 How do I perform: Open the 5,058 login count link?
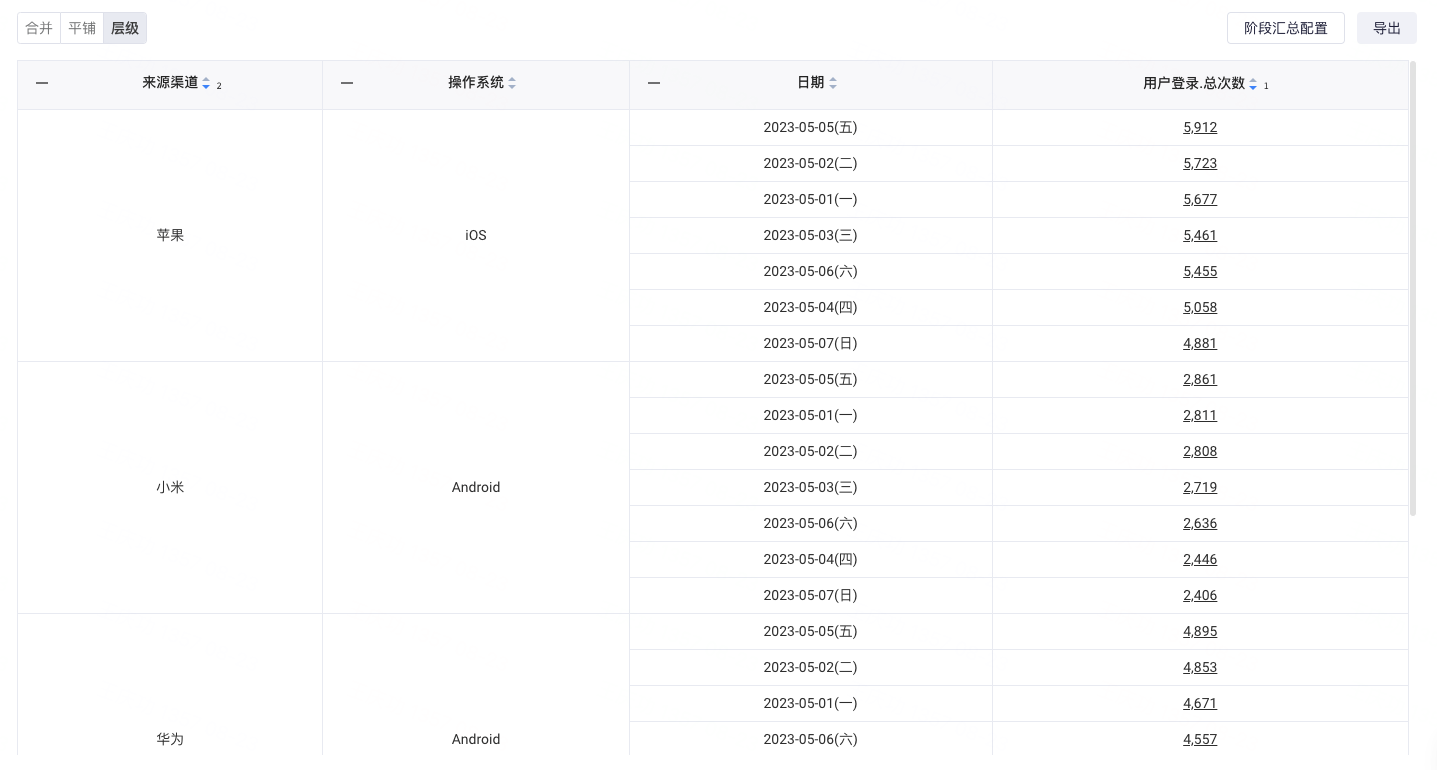click(1200, 307)
